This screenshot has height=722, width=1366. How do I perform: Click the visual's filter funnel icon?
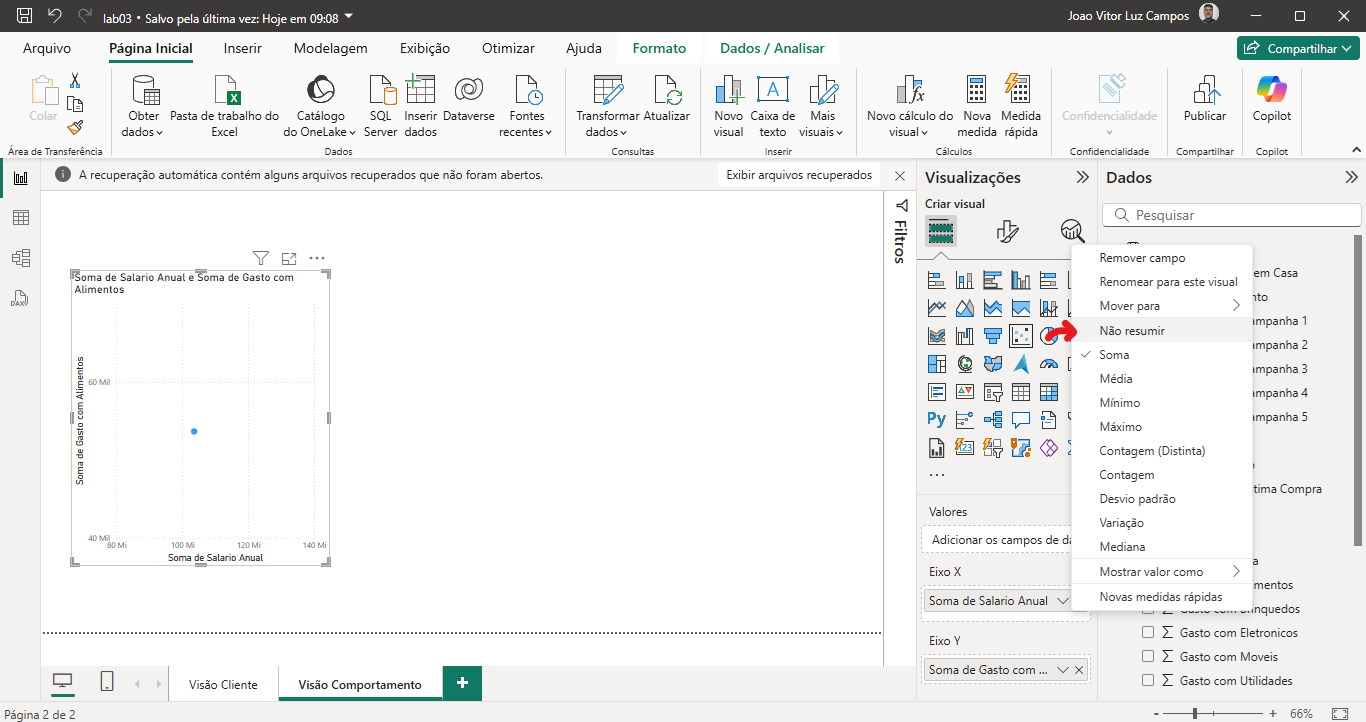point(260,258)
